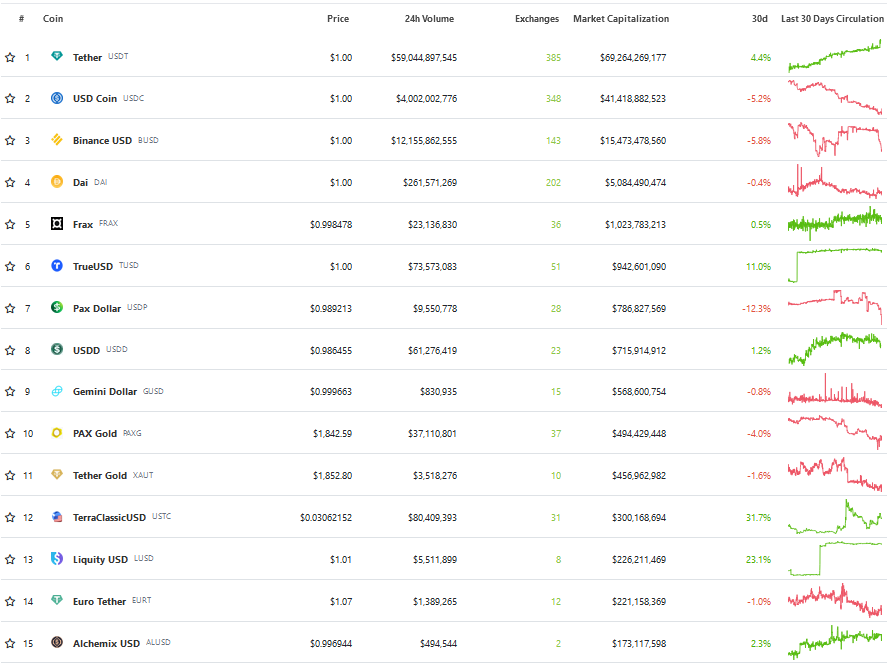Image resolution: width=887 pixels, height=665 pixels.
Task: Open the Binance USD link
Action: click(102, 140)
